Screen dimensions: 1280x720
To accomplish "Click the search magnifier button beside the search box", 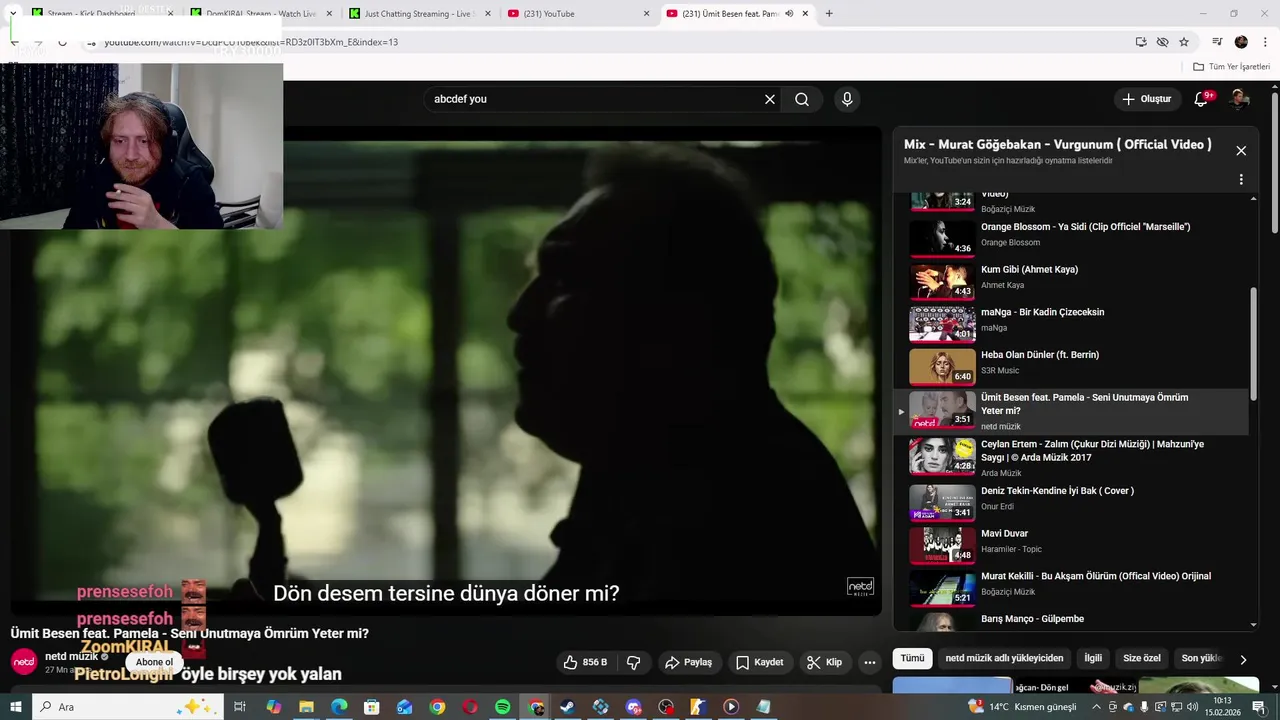I will (802, 99).
